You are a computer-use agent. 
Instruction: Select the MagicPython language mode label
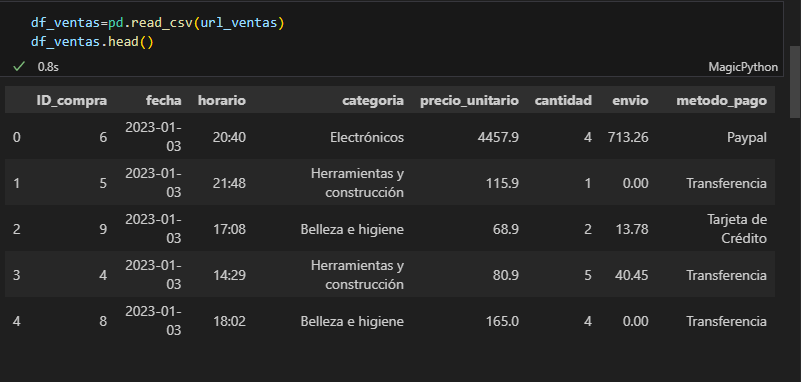coord(743,67)
